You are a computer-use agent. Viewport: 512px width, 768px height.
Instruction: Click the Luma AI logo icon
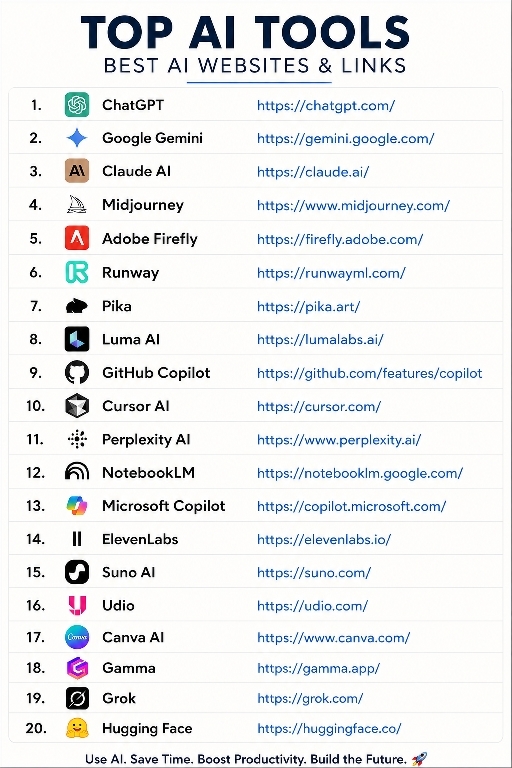77,339
